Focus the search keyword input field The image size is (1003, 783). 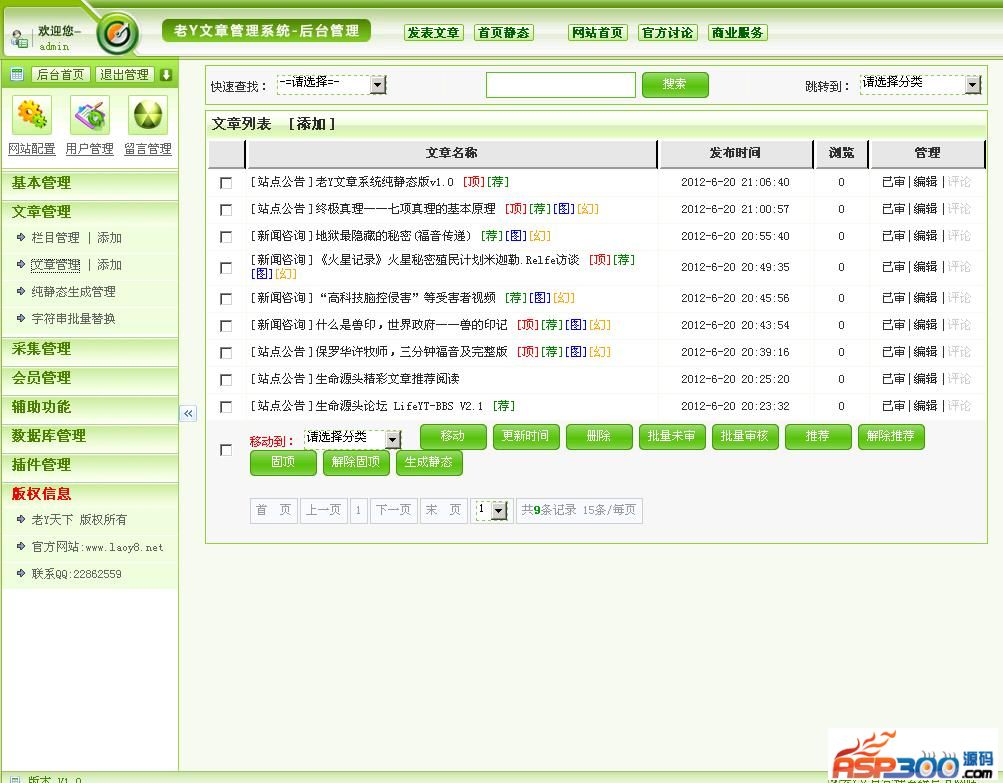(560, 85)
